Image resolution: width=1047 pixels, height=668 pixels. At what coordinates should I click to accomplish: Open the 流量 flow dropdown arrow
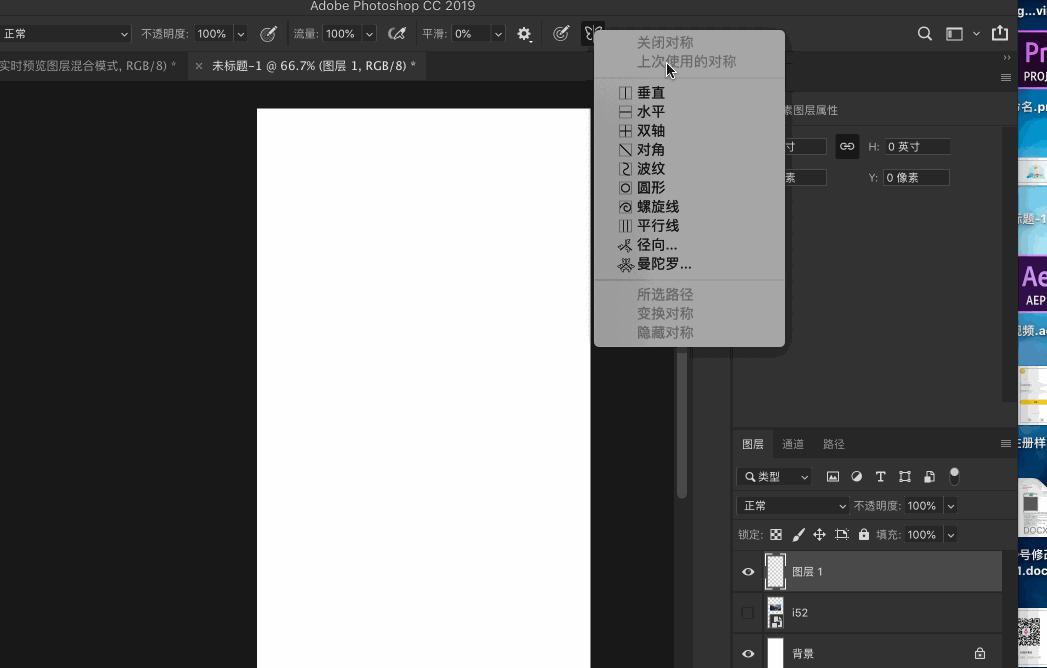coord(368,33)
